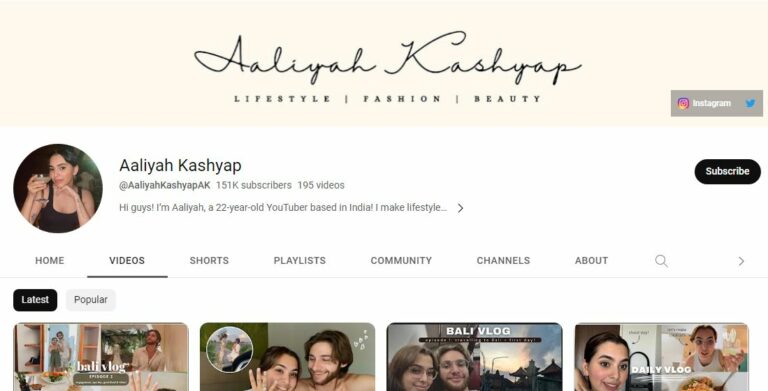Go to the Community tab
This screenshot has height=391, width=768.
tap(401, 261)
